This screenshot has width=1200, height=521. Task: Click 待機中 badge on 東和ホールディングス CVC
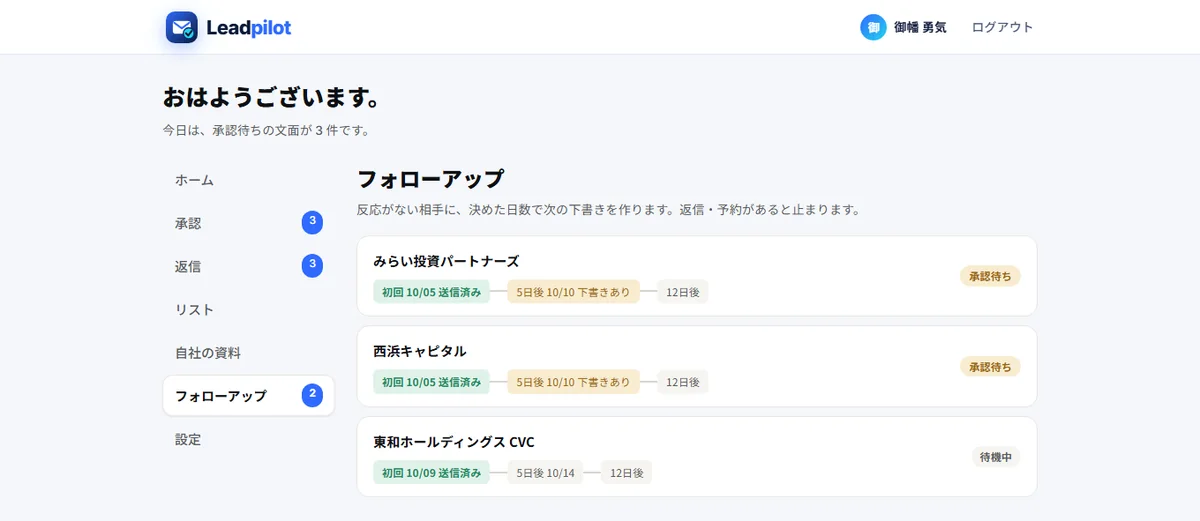tap(996, 456)
